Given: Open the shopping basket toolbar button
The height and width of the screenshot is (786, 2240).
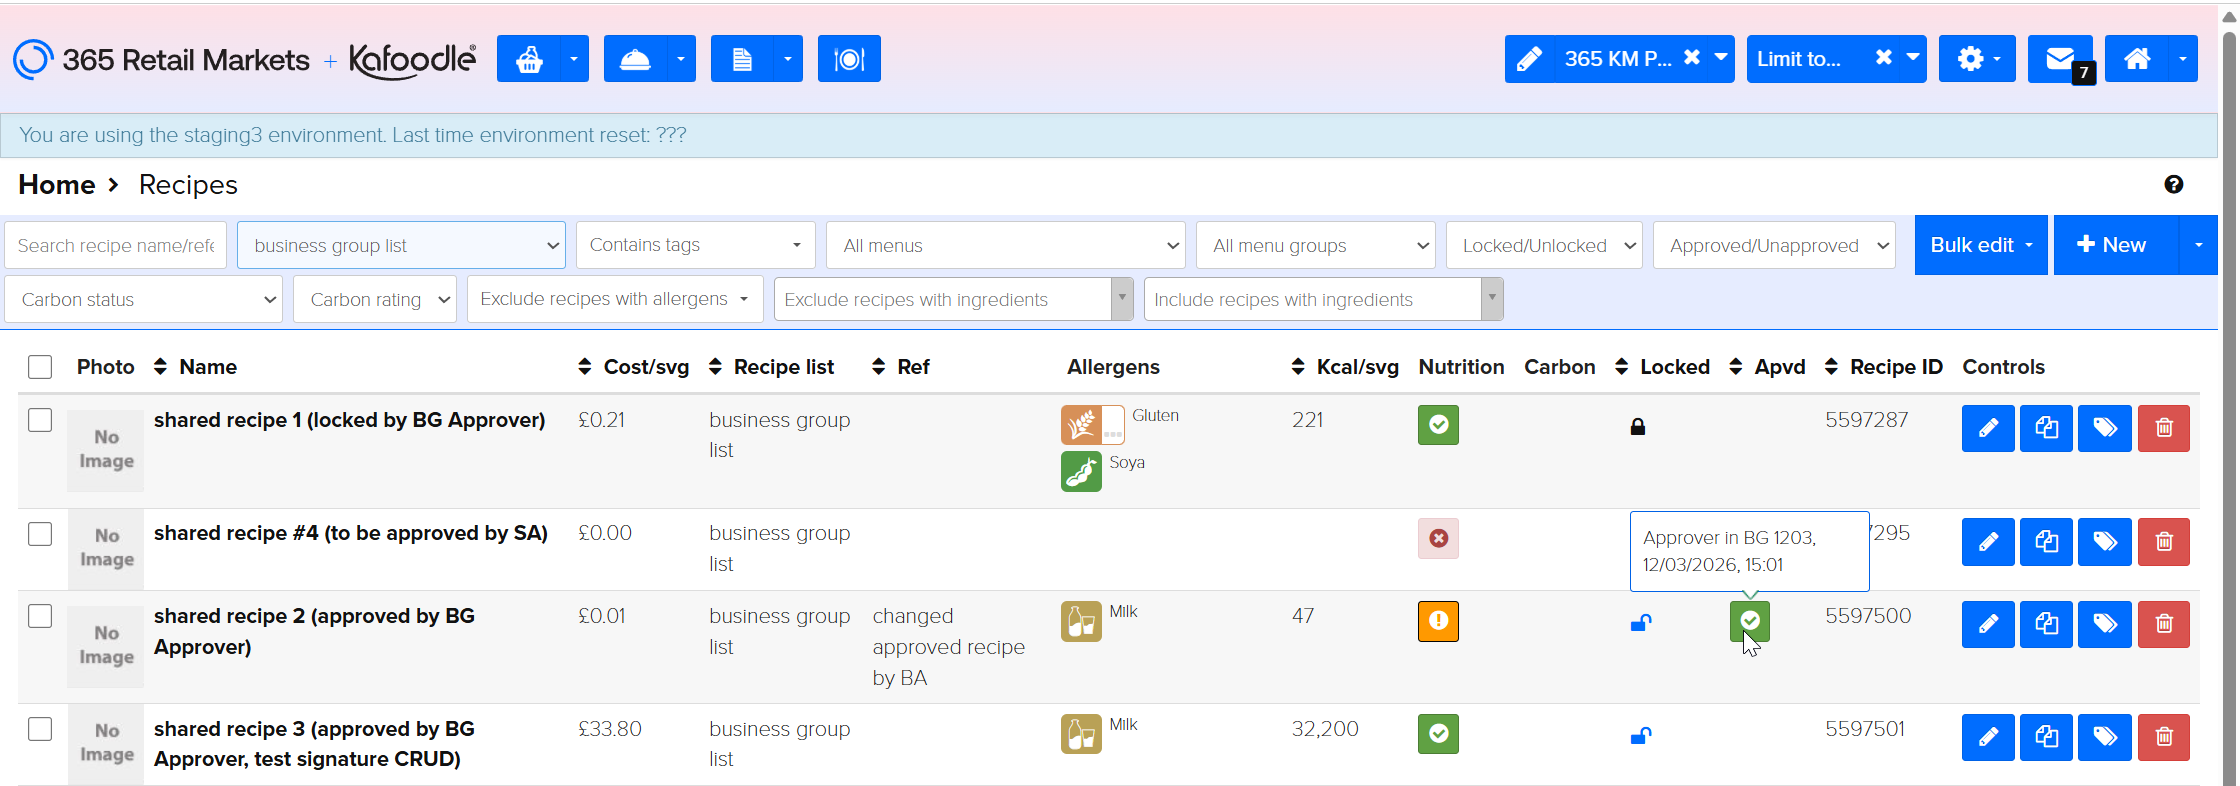Looking at the screenshot, I should (529, 59).
